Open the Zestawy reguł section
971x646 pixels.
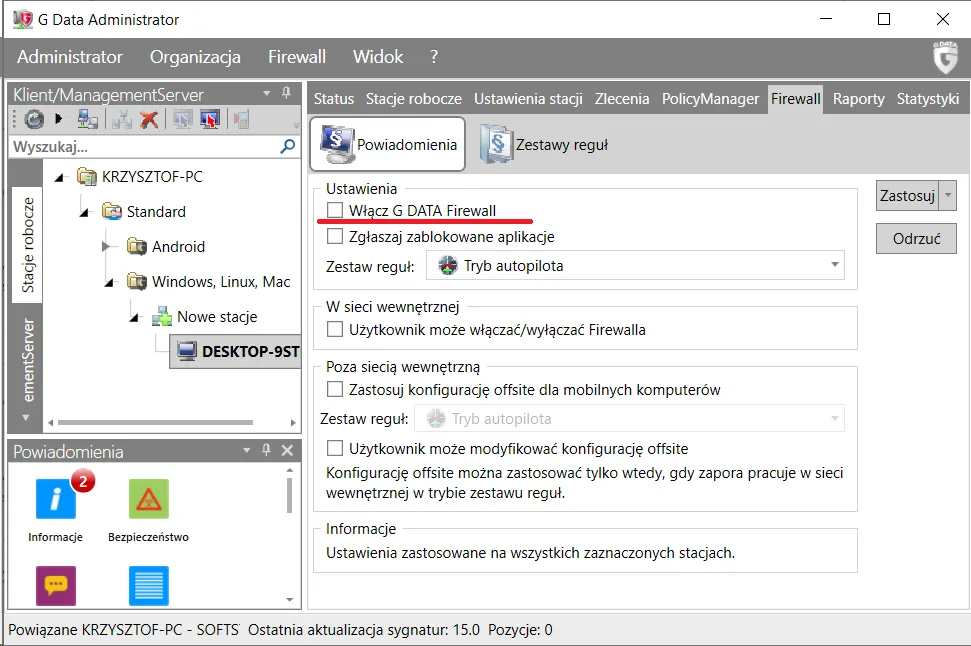coord(544,144)
